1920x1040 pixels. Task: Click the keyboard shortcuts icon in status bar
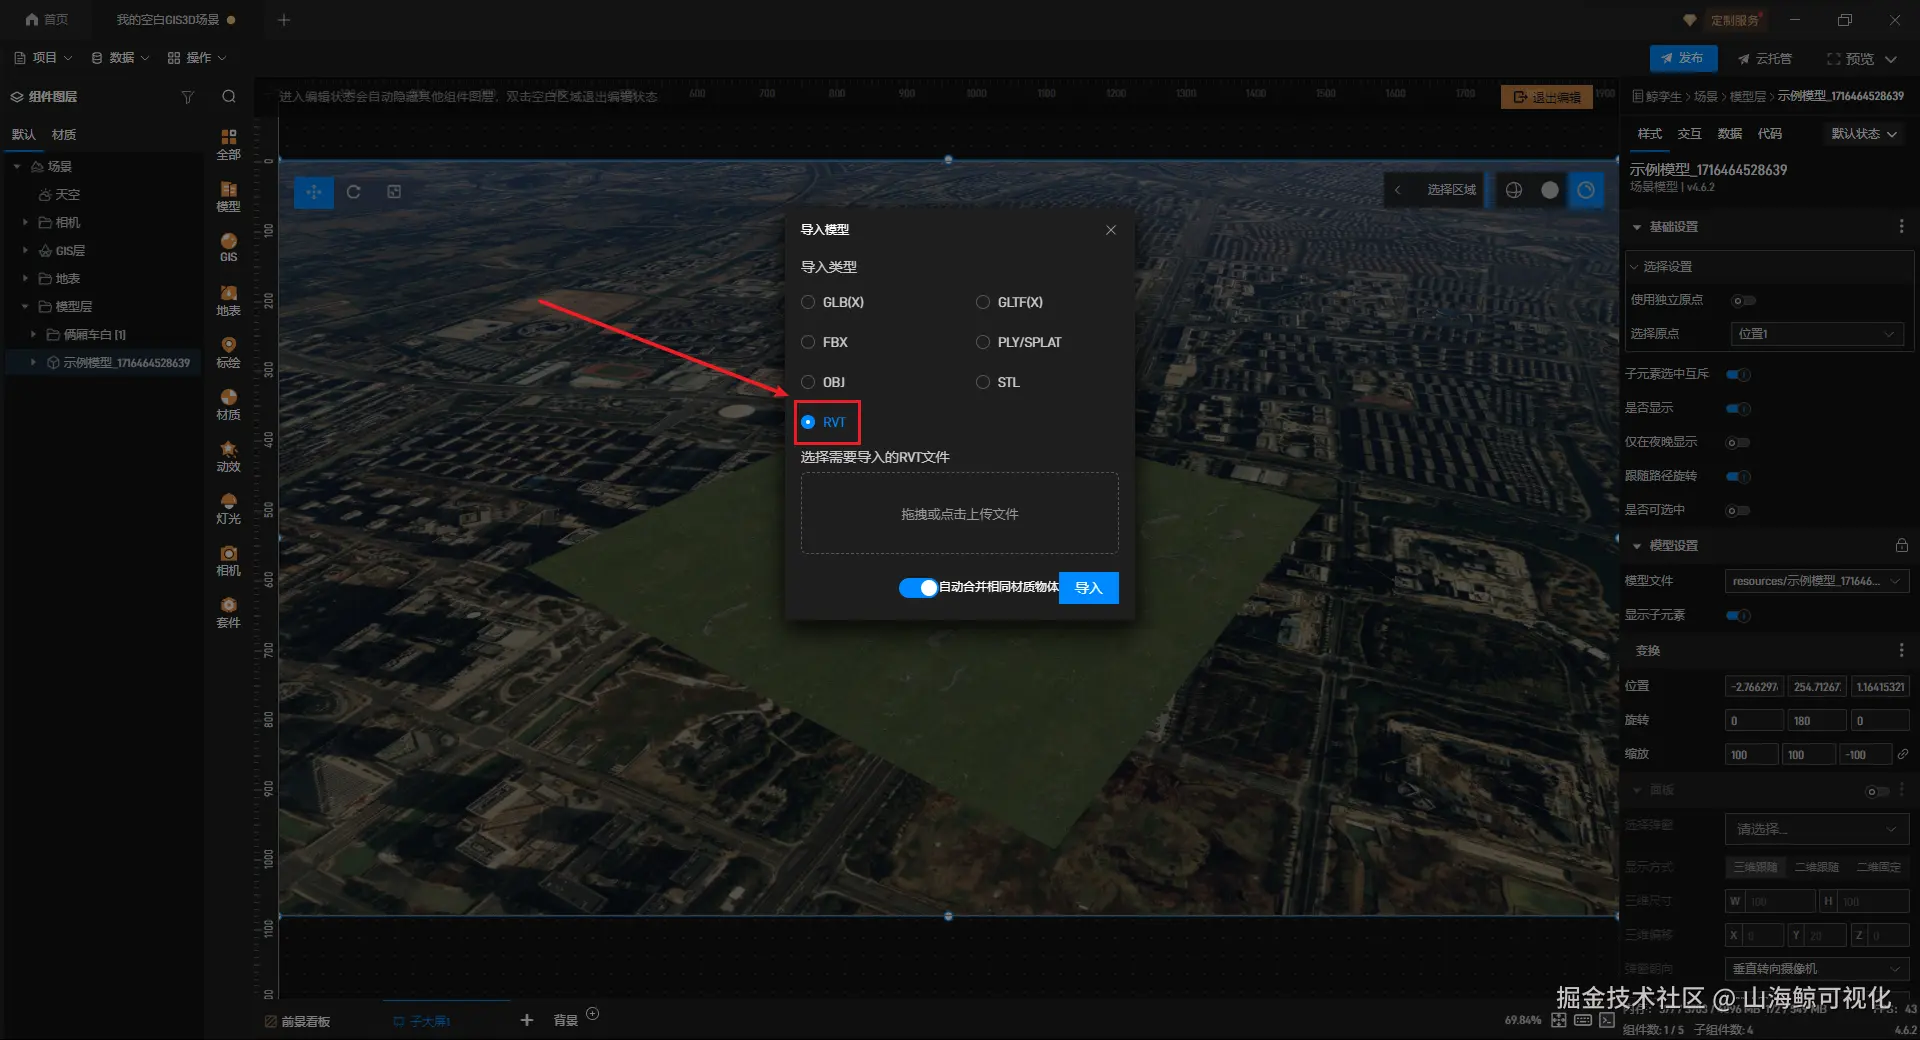1583,1020
